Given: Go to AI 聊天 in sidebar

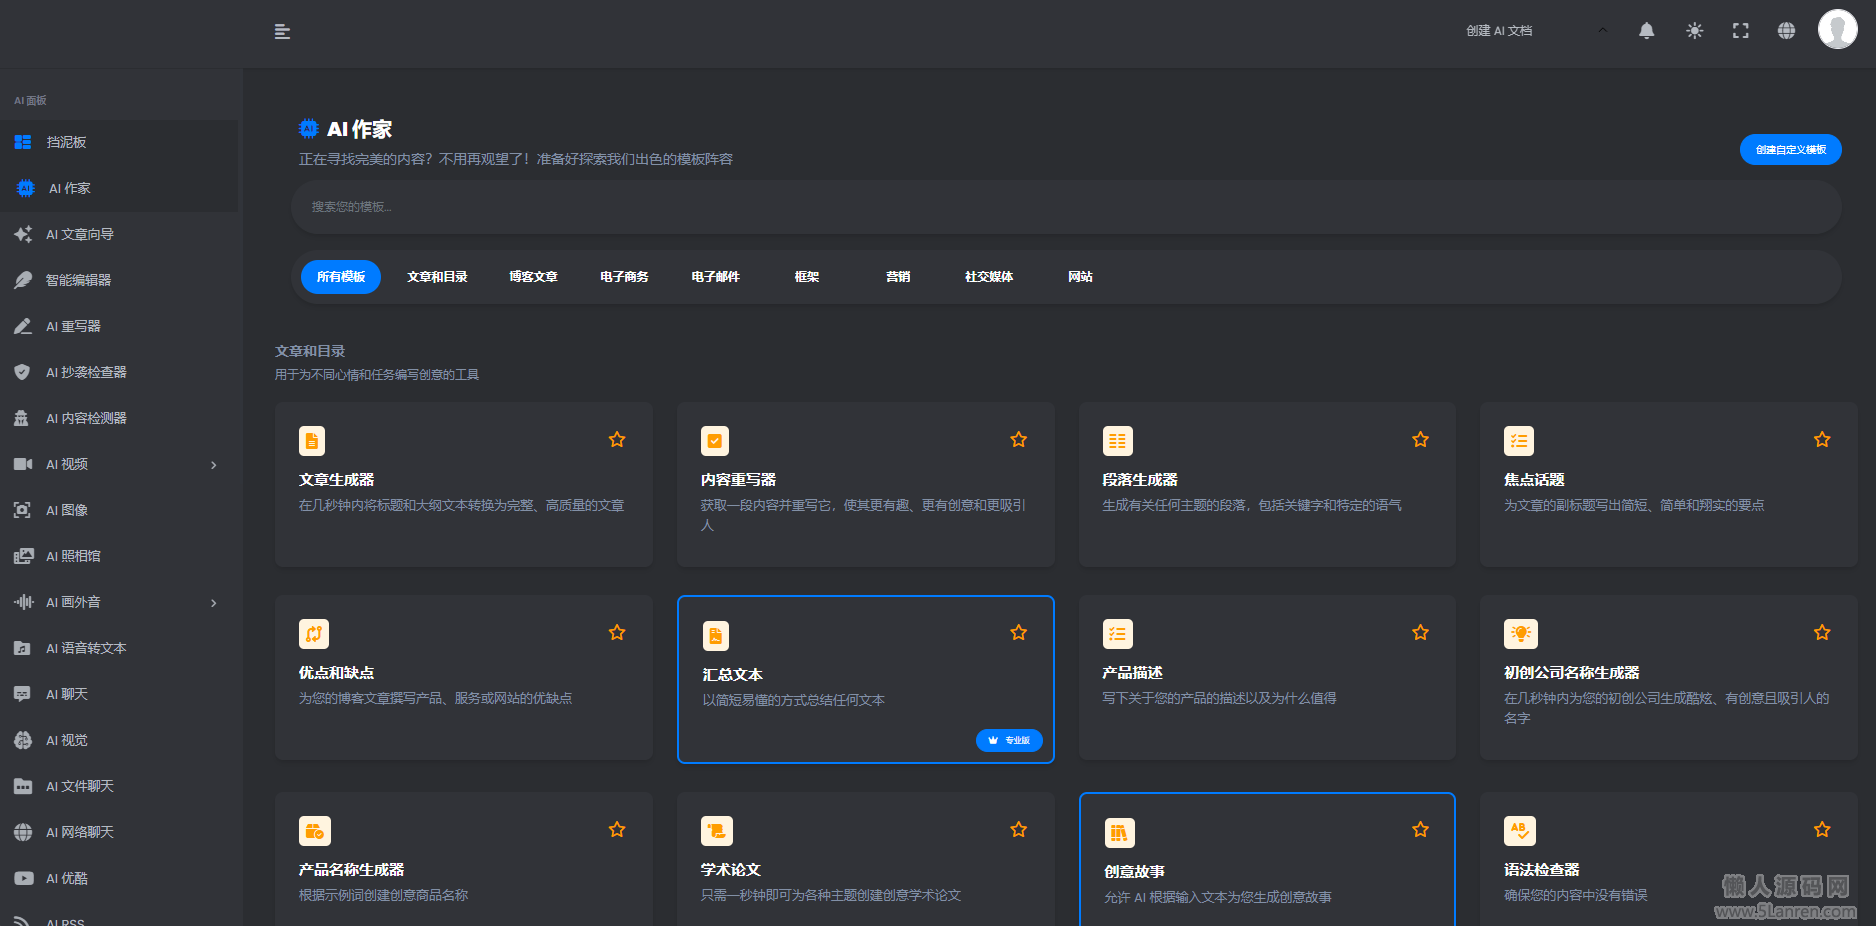Looking at the screenshot, I should tap(67, 694).
